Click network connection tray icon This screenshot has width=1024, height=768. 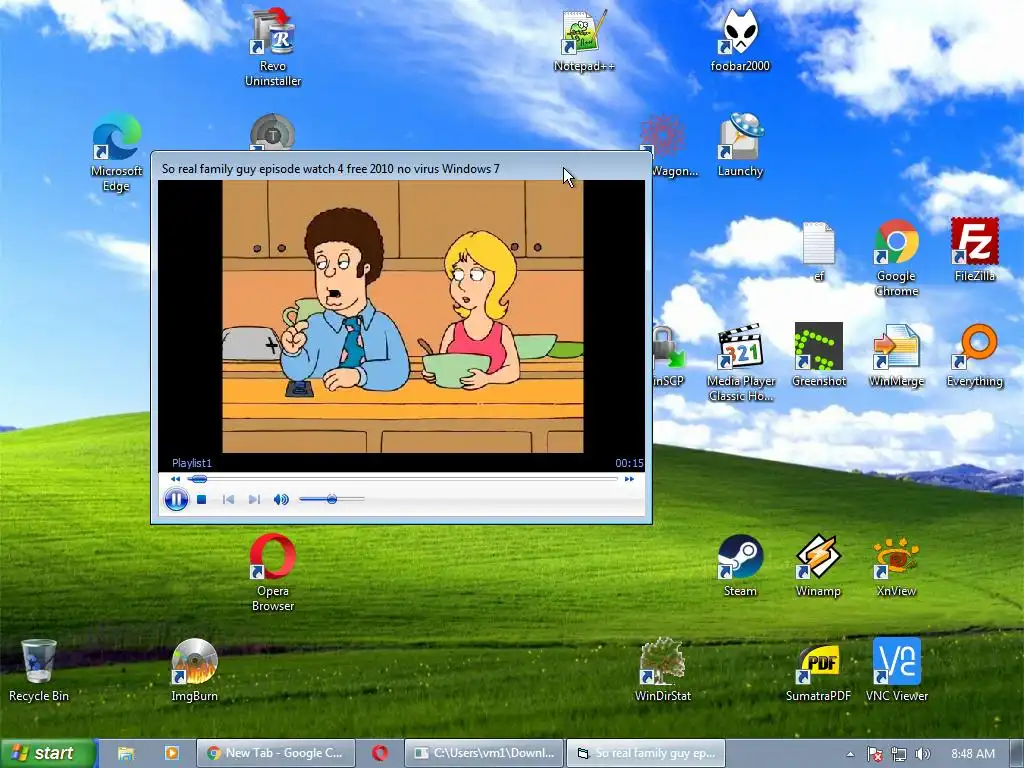(x=899, y=754)
